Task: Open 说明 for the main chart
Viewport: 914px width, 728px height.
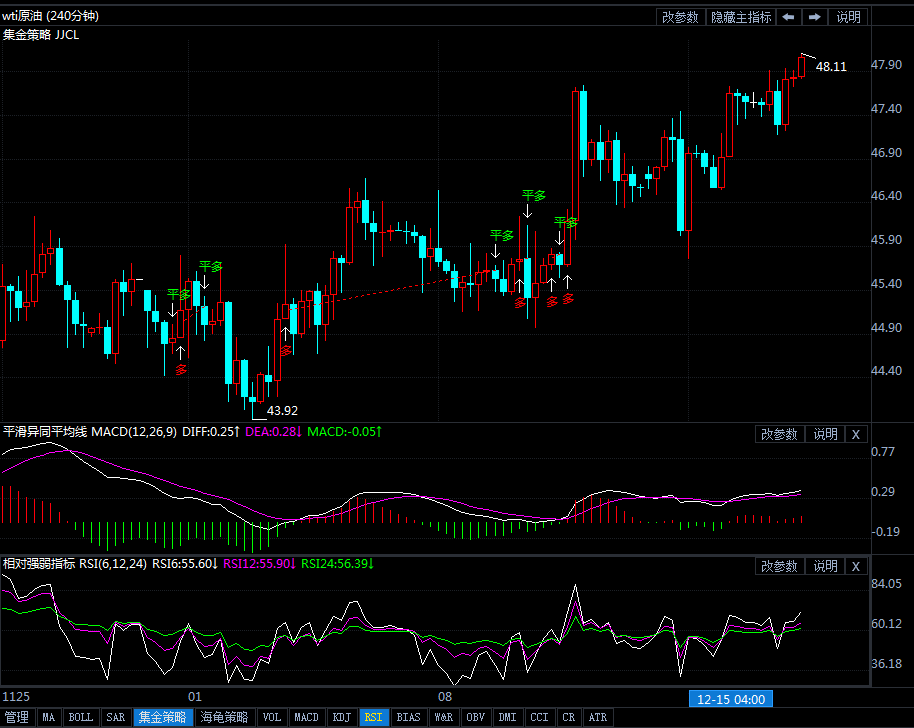Action: 848,17
